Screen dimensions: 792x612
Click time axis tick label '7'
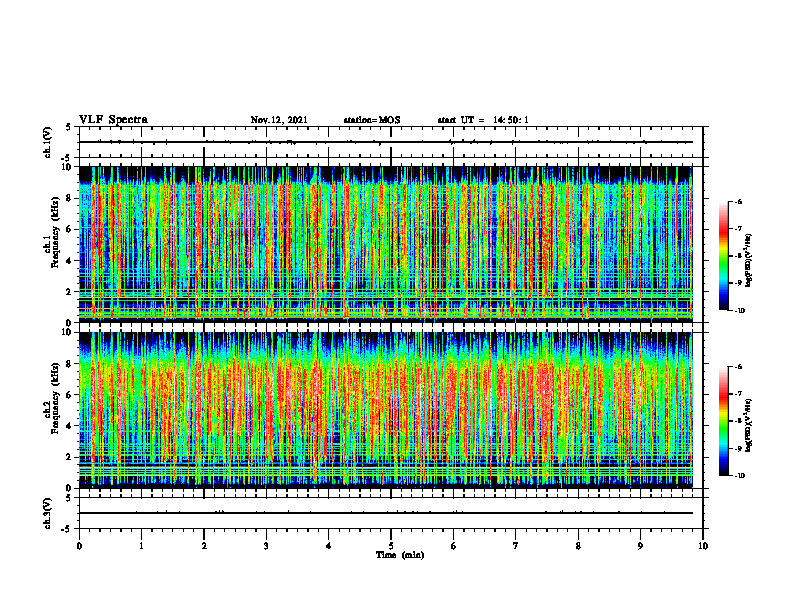coord(516,546)
